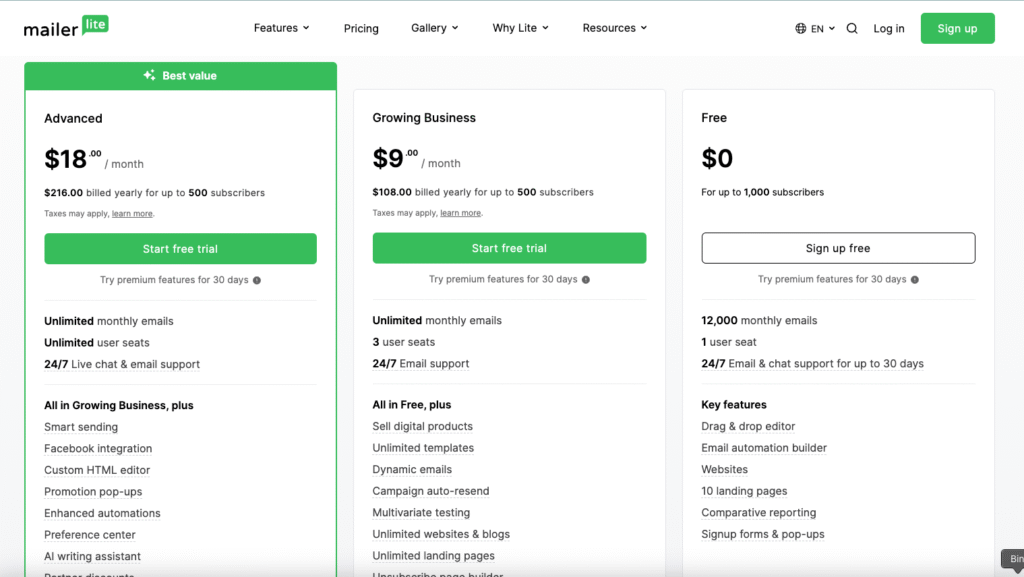Expand the Features menu
The height and width of the screenshot is (577, 1024).
coord(281,28)
